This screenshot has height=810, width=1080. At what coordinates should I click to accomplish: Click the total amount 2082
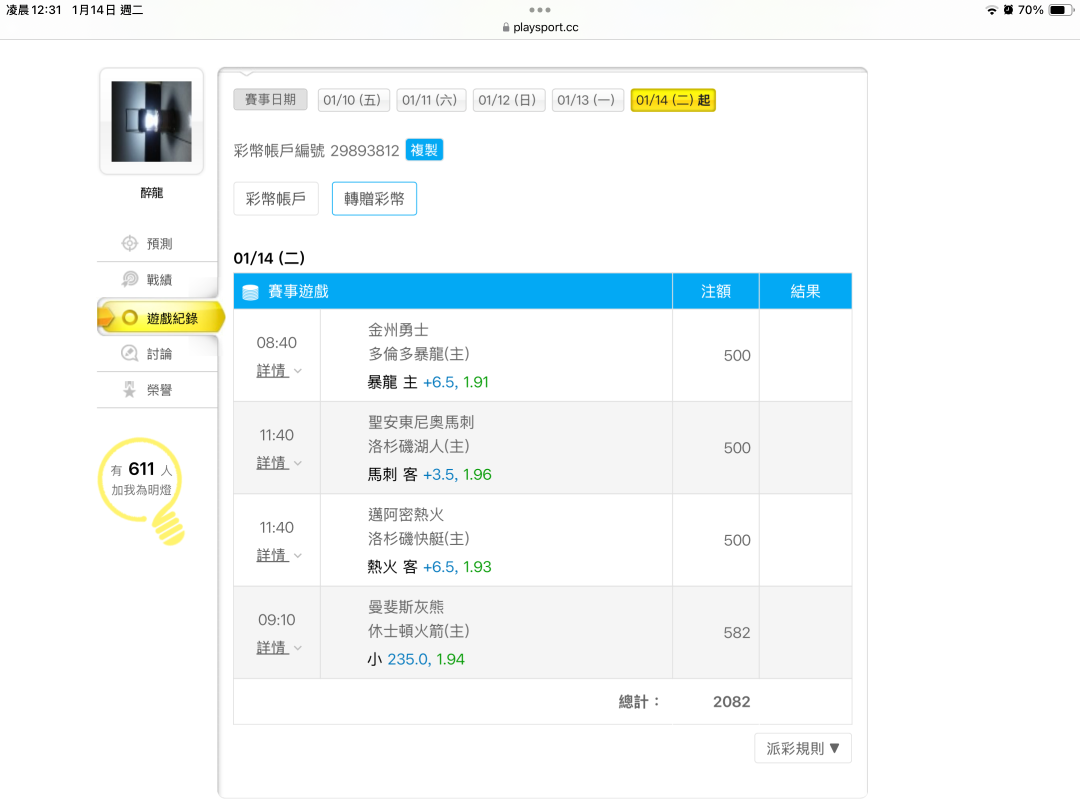tap(731, 702)
